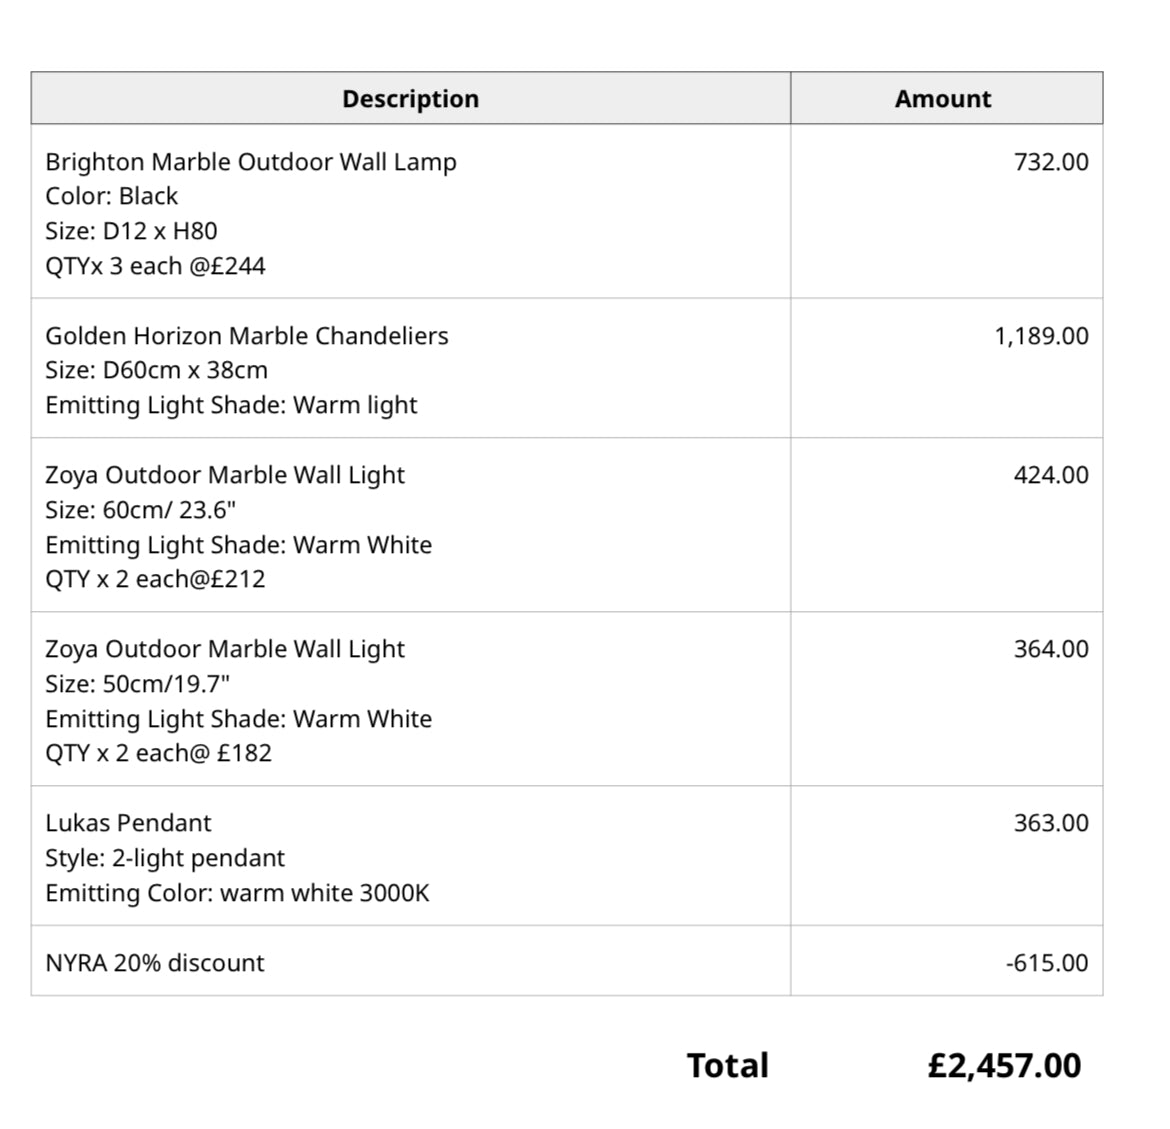Click the Size: D12 x H80 line
1170x1129 pixels.
tap(131, 231)
